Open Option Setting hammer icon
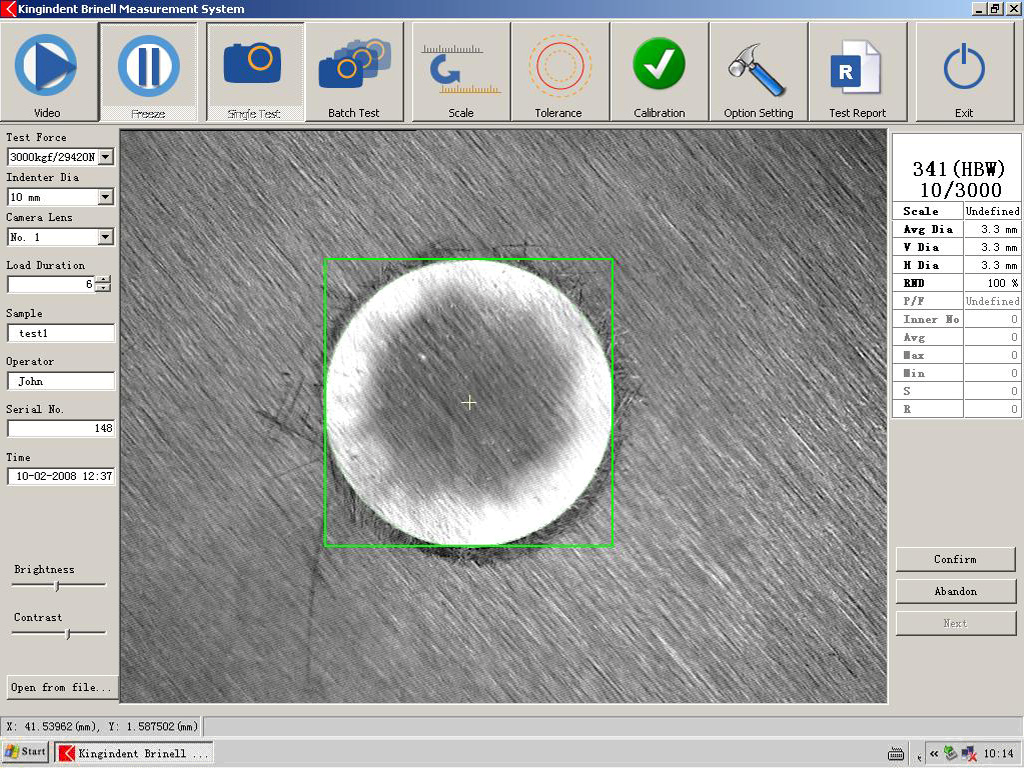This screenshot has width=1024, height=772. coord(758,70)
